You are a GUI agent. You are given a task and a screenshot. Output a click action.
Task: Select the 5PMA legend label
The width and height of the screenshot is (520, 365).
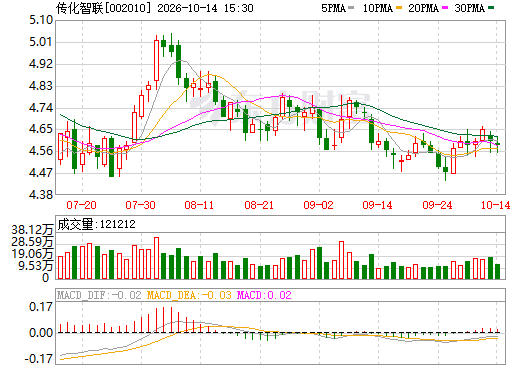click(x=333, y=8)
